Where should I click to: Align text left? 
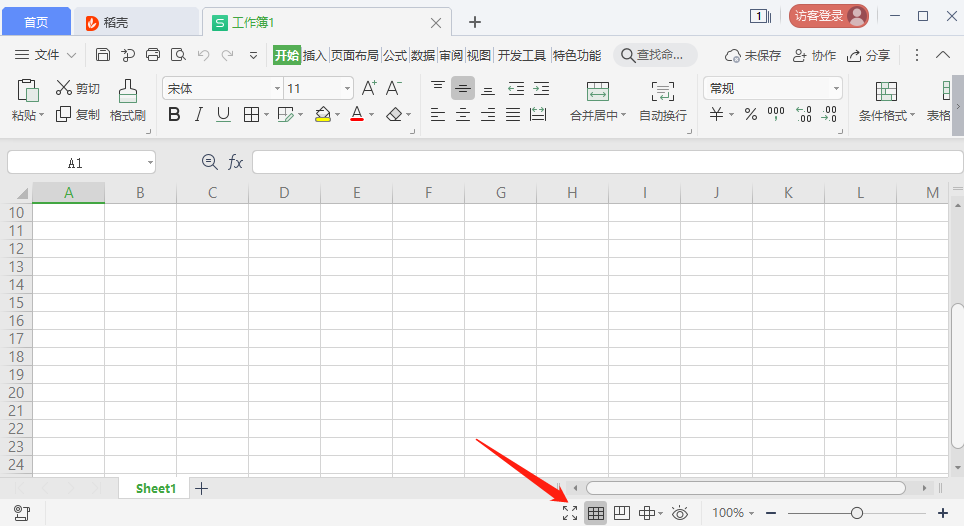(438, 114)
